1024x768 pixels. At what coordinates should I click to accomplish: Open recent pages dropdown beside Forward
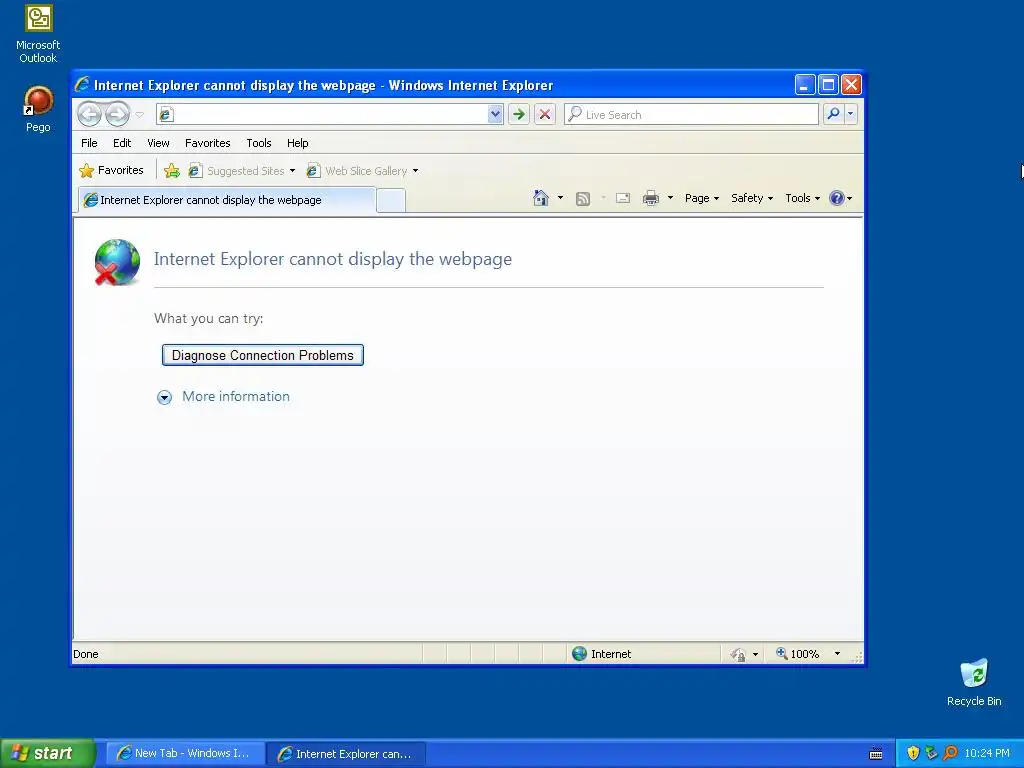click(x=139, y=115)
